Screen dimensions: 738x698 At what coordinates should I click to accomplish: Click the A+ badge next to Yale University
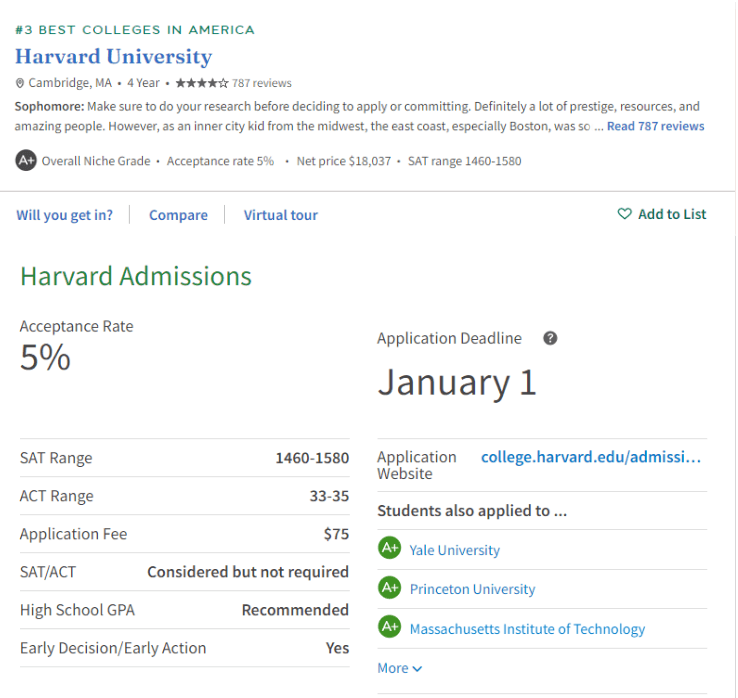[389, 548]
